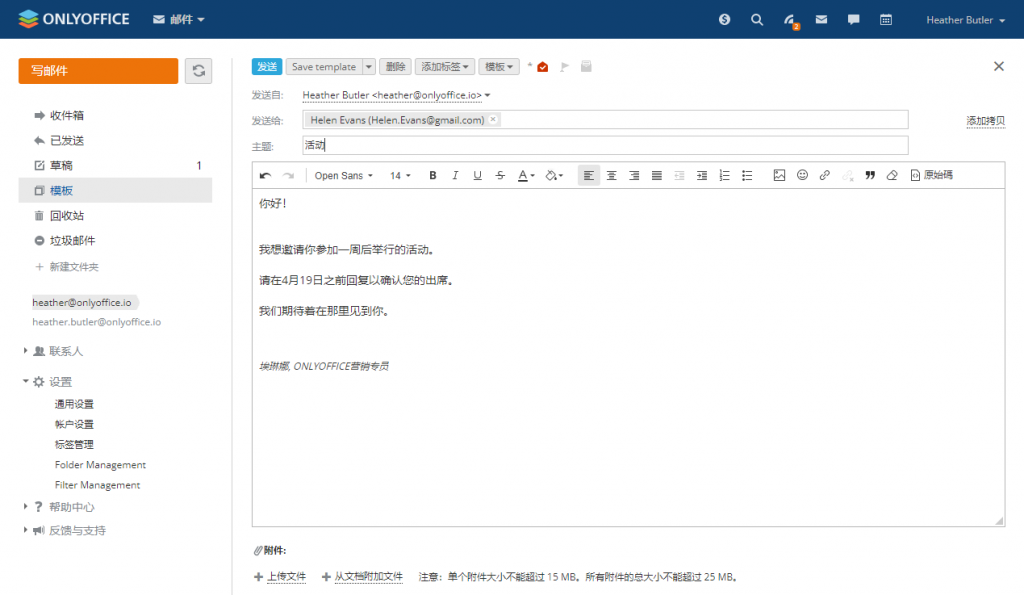1024x595 pixels.
Task: Open the font color picker swatch
Action: pos(524,175)
